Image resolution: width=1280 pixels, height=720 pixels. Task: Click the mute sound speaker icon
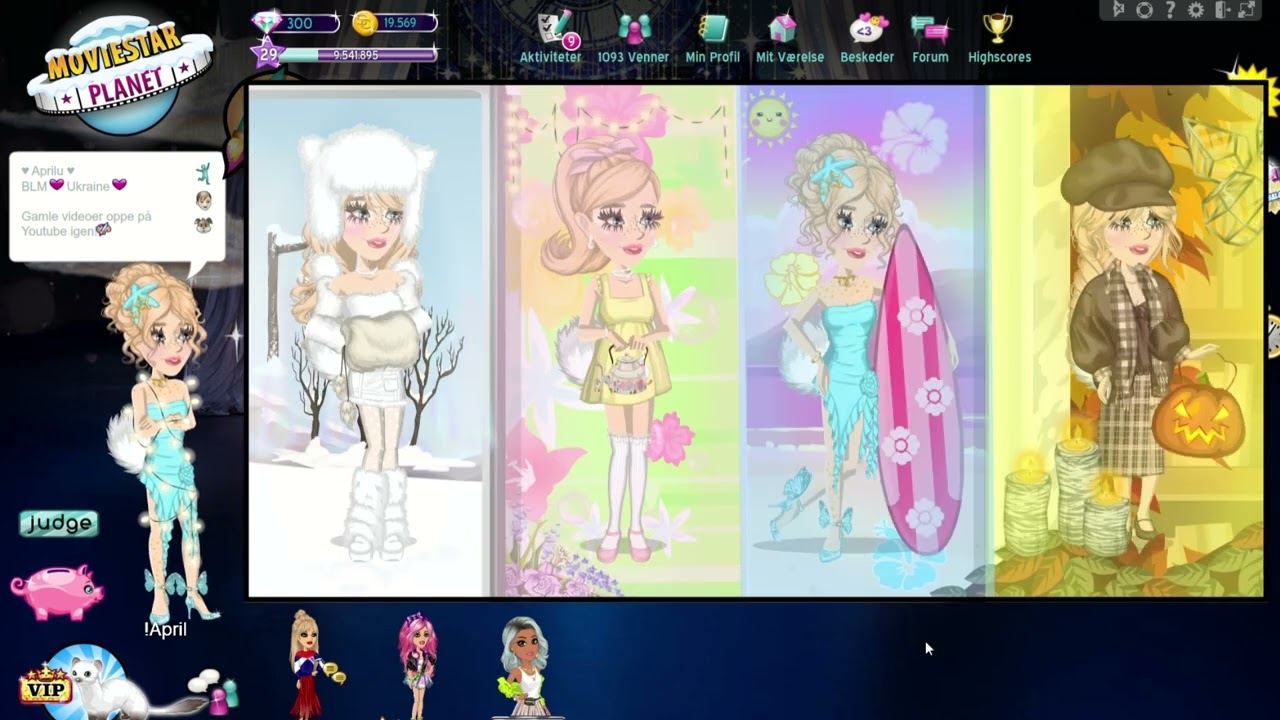pos(1119,10)
